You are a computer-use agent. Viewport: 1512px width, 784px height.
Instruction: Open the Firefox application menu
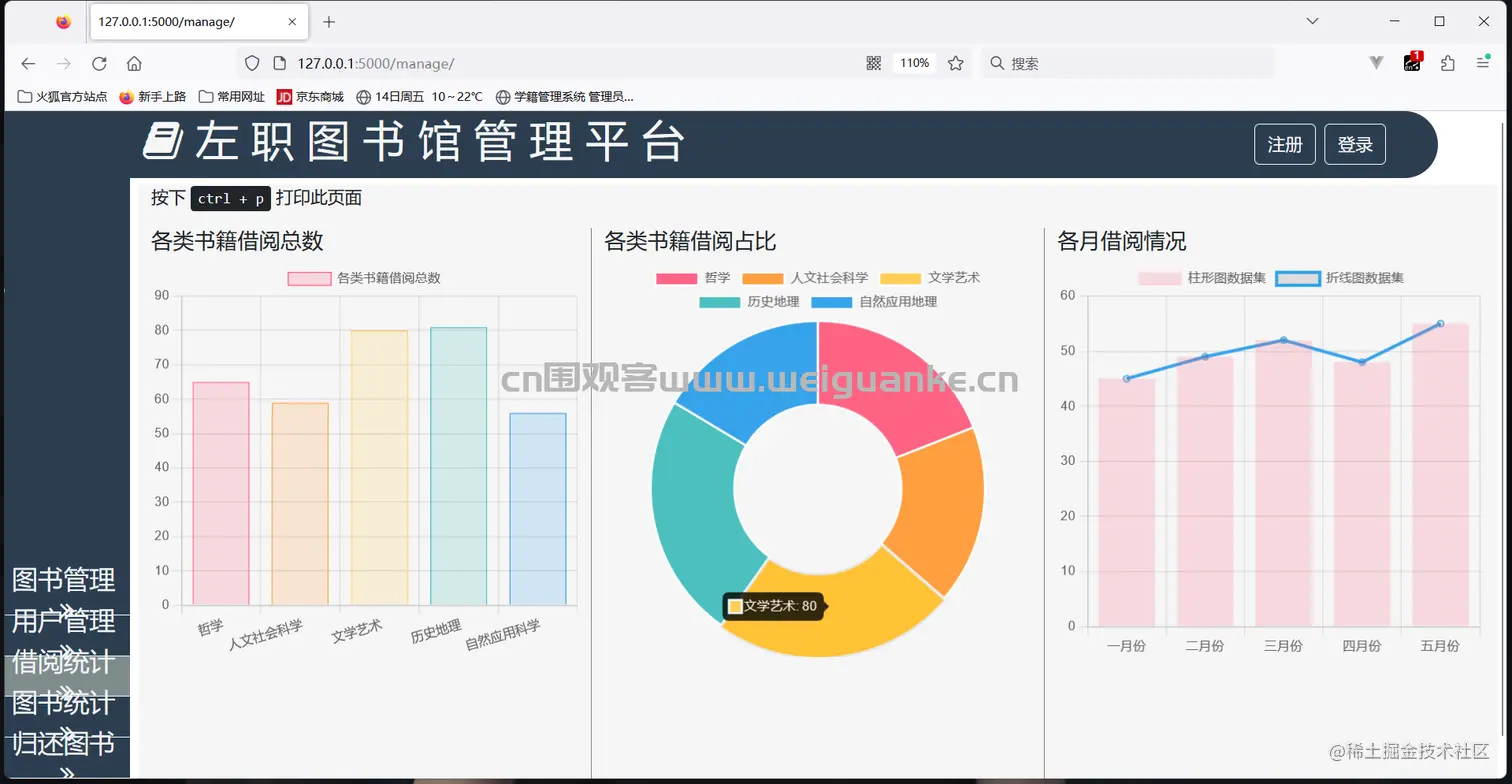(x=1483, y=63)
